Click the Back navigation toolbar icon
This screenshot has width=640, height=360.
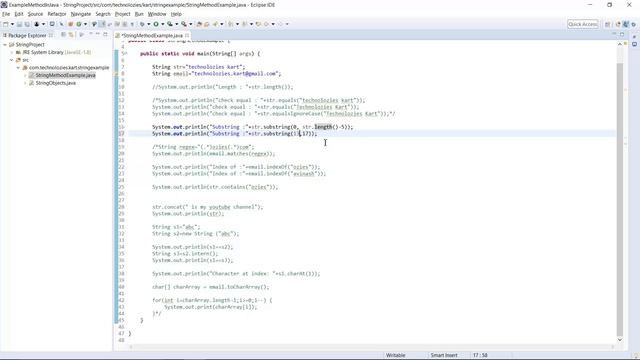(x=266, y=24)
